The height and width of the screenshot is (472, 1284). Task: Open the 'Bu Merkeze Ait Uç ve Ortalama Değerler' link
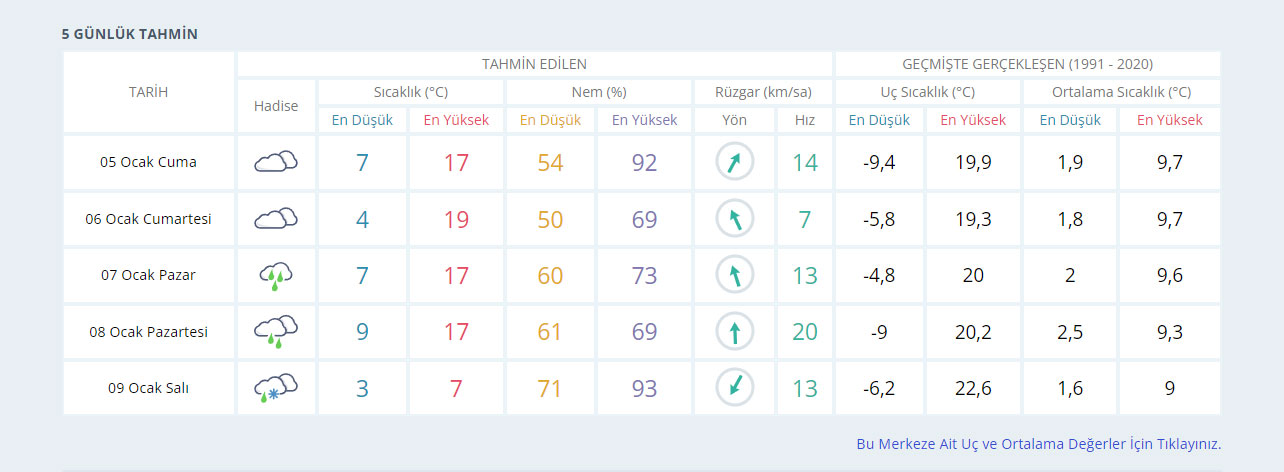coord(1038,444)
